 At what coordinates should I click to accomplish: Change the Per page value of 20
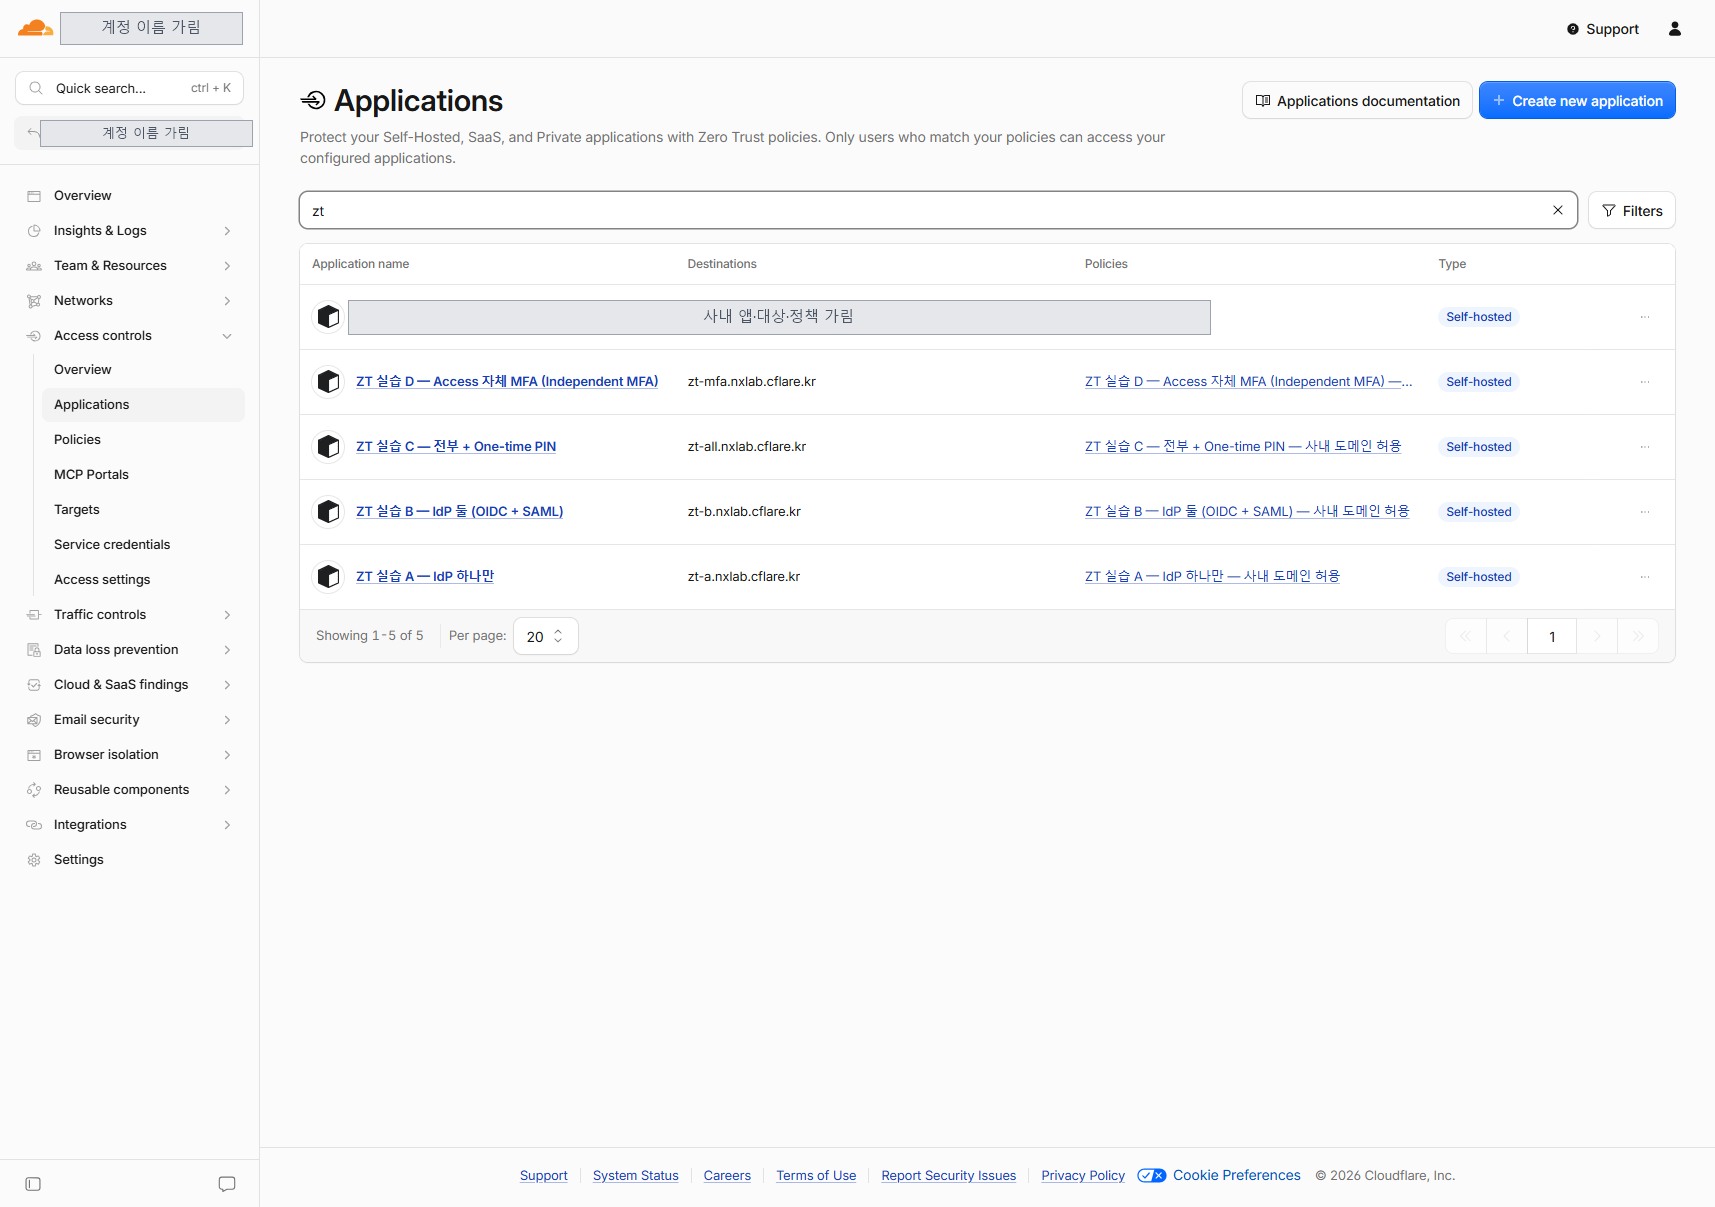[x=545, y=636]
